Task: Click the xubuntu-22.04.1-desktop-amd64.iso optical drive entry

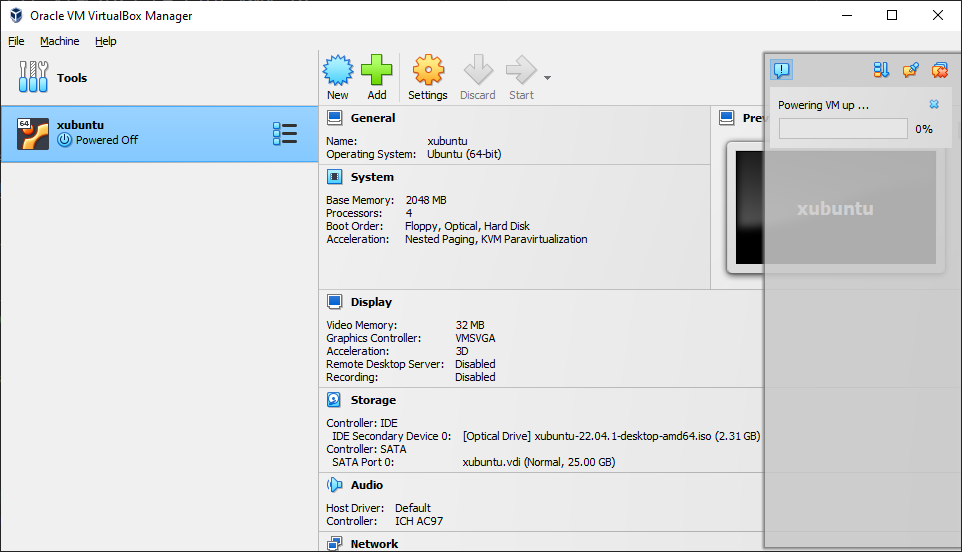Action: click(611, 436)
